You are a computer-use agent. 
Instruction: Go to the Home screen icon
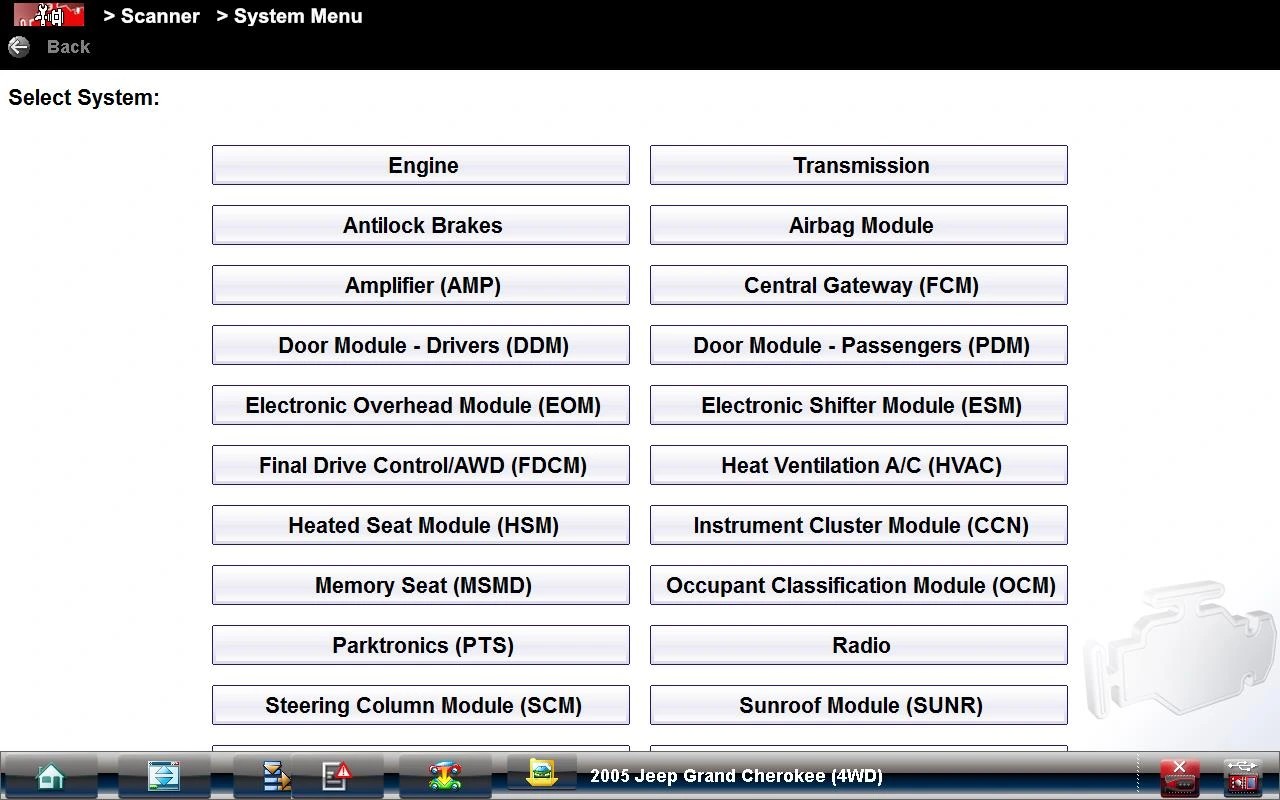point(50,776)
